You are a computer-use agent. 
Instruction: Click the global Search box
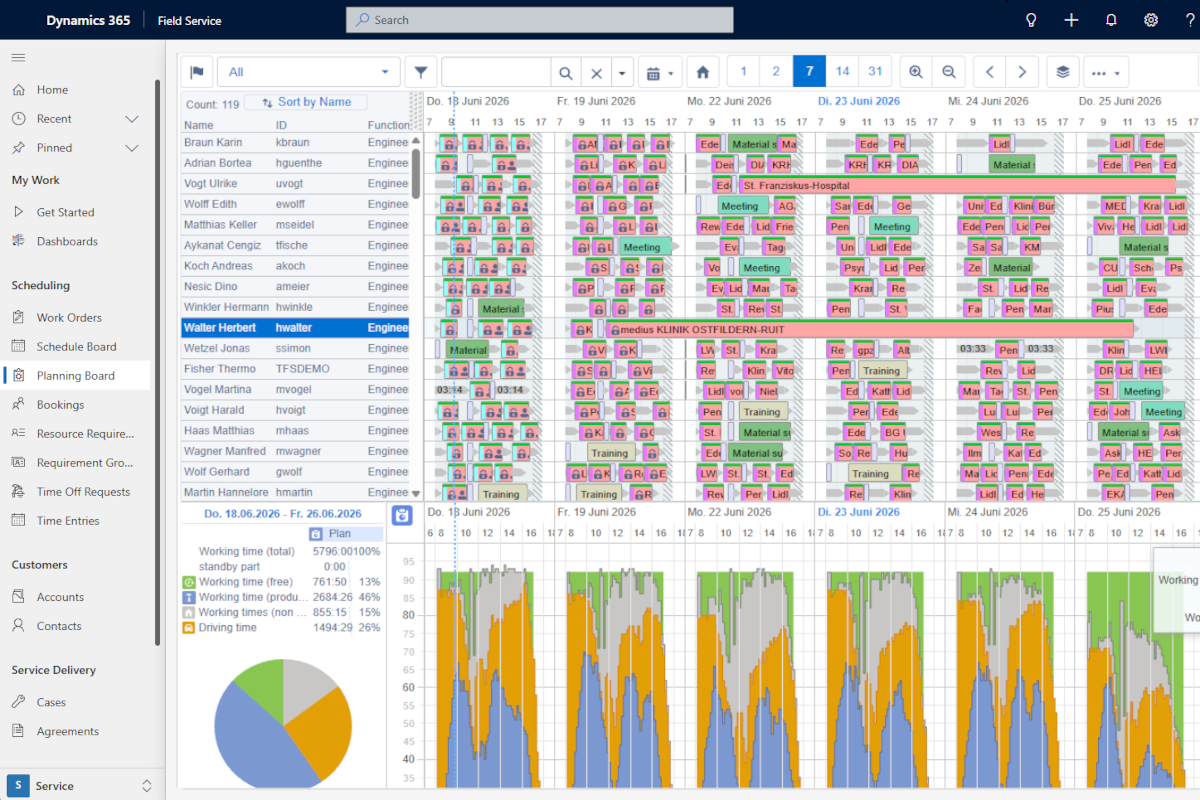click(x=540, y=20)
